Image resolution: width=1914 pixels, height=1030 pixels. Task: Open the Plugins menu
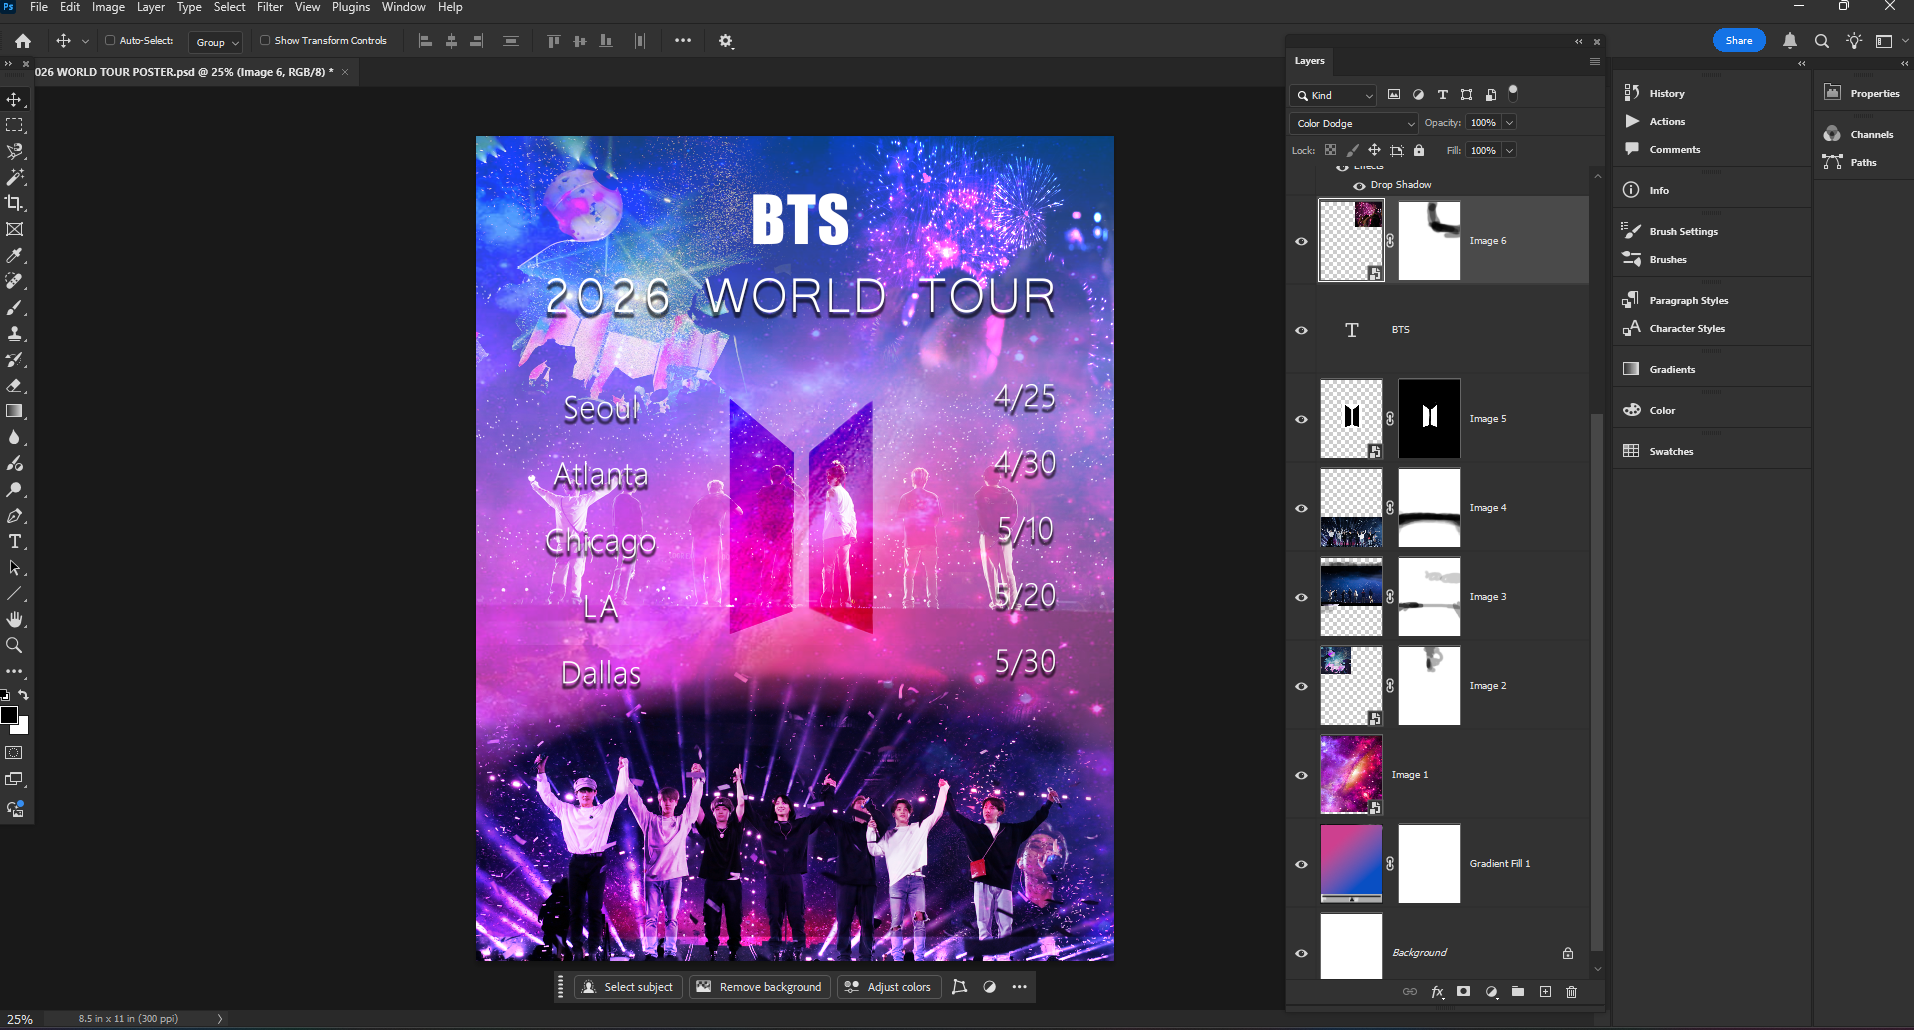point(350,7)
